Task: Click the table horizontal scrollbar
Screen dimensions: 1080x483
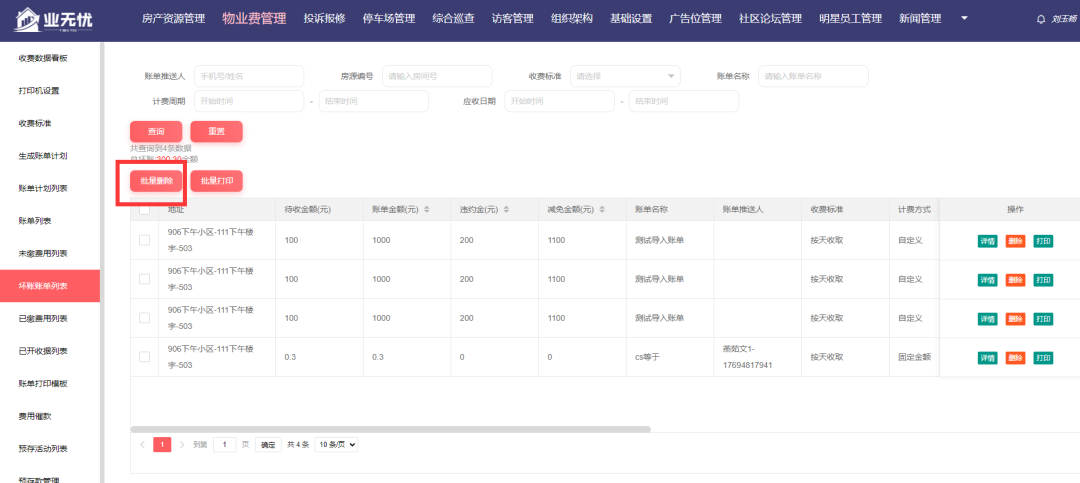Action: click(391, 429)
